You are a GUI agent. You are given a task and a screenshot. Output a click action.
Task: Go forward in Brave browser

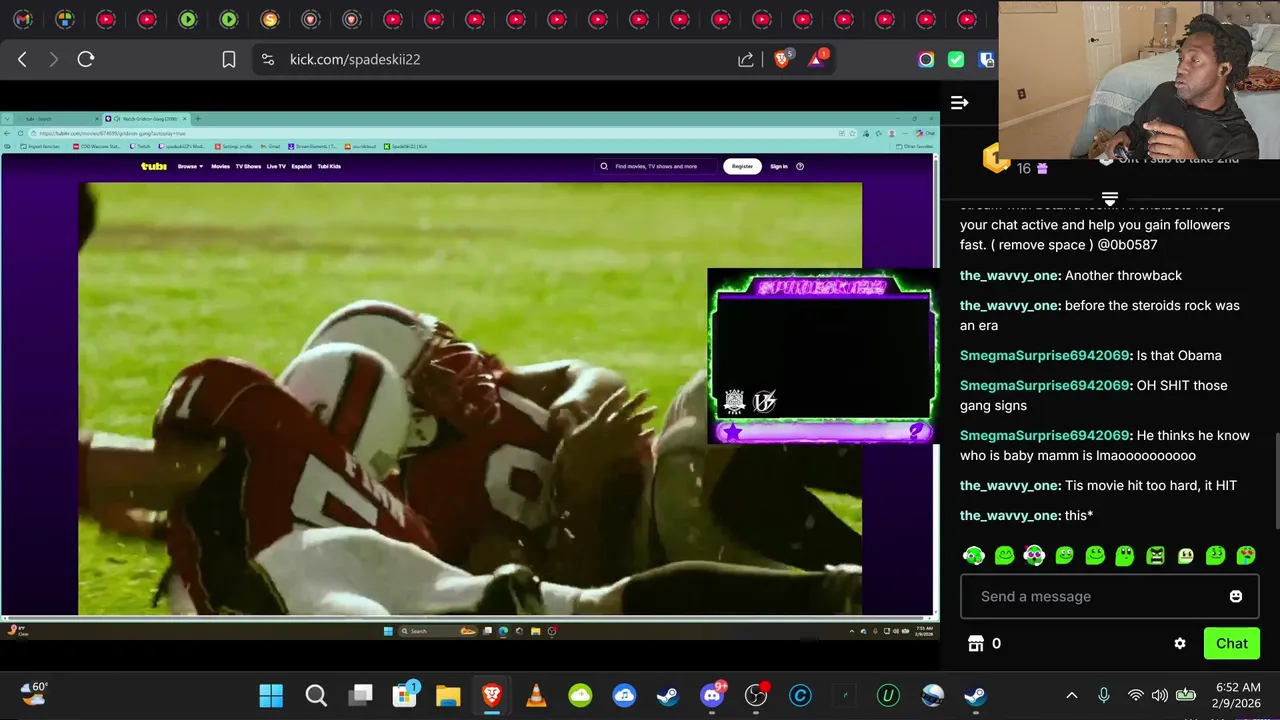pyautogui.click(x=54, y=59)
